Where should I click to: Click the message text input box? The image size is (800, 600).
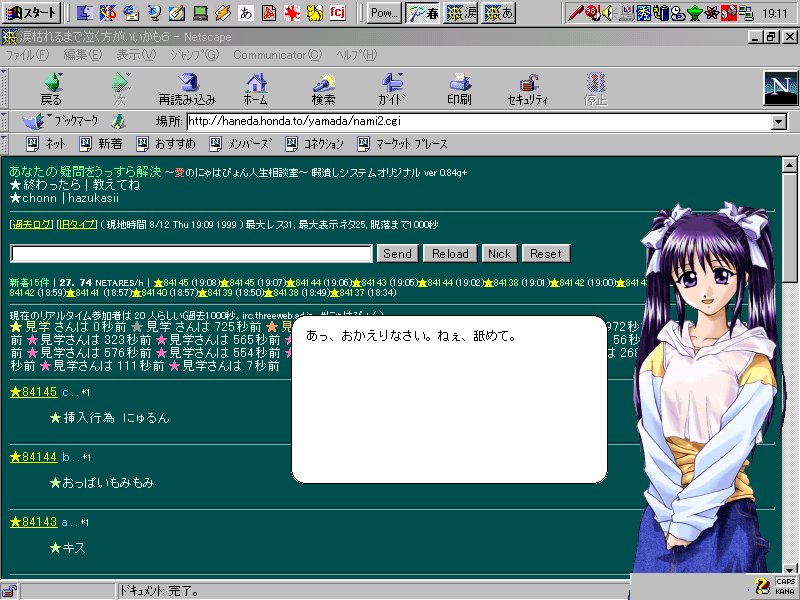(191, 254)
